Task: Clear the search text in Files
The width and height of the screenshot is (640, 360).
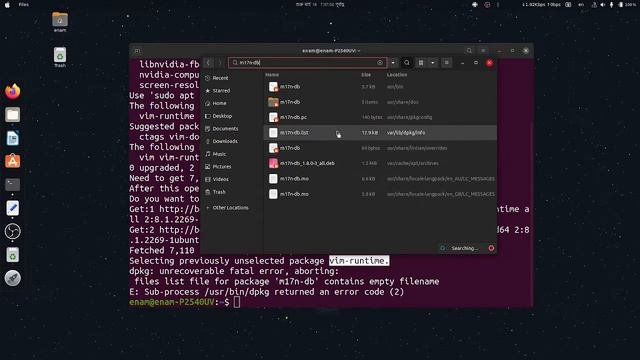Action: pyautogui.click(x=380, y=62)
